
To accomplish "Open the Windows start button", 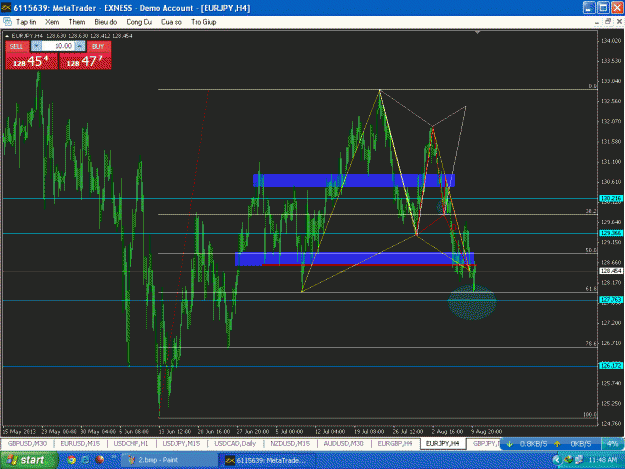I will click(x=29, y=460).
